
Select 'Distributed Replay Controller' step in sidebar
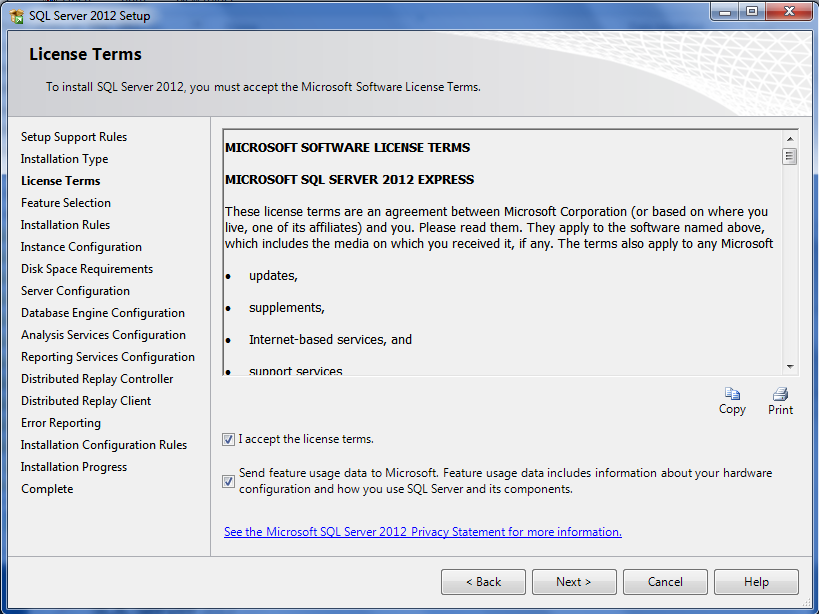coord(97,379)
